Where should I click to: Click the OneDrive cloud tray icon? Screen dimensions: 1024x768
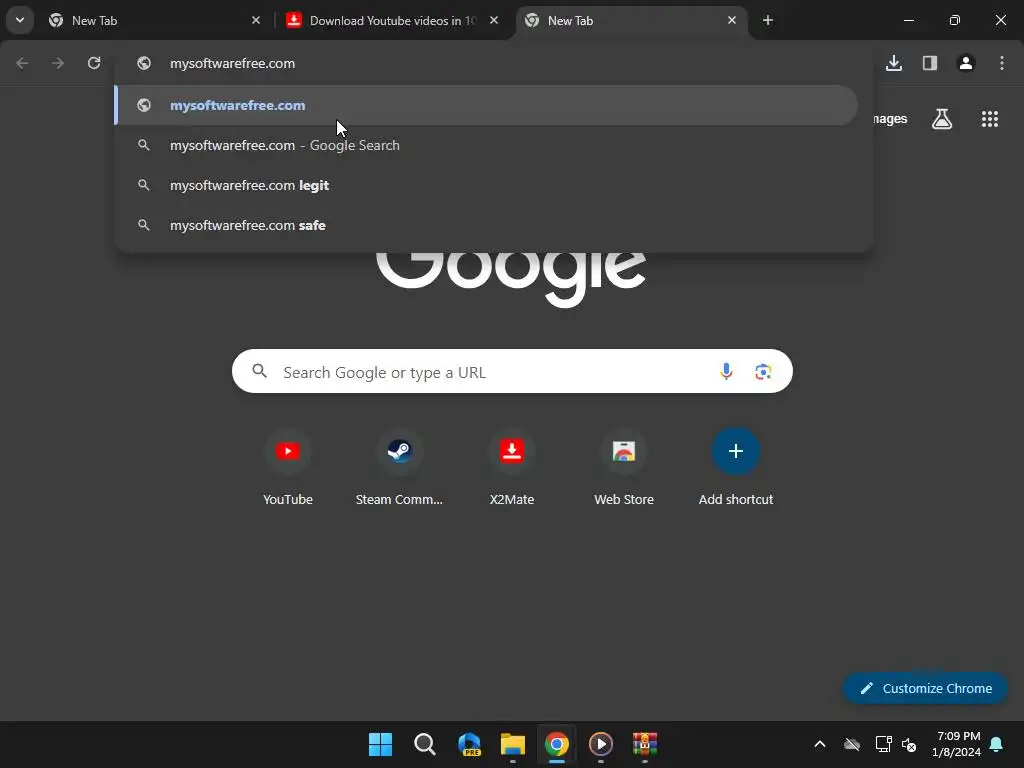[x=852, y=744]
